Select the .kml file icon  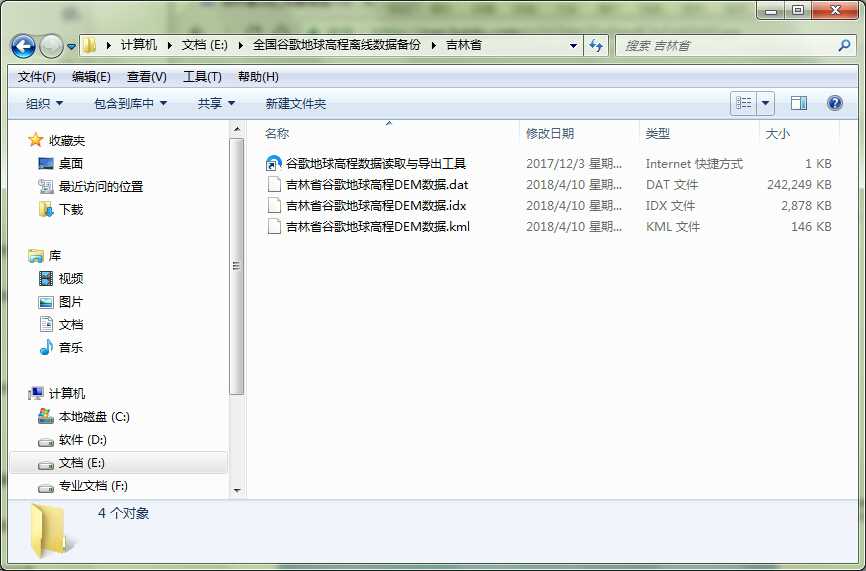[274, 226]
